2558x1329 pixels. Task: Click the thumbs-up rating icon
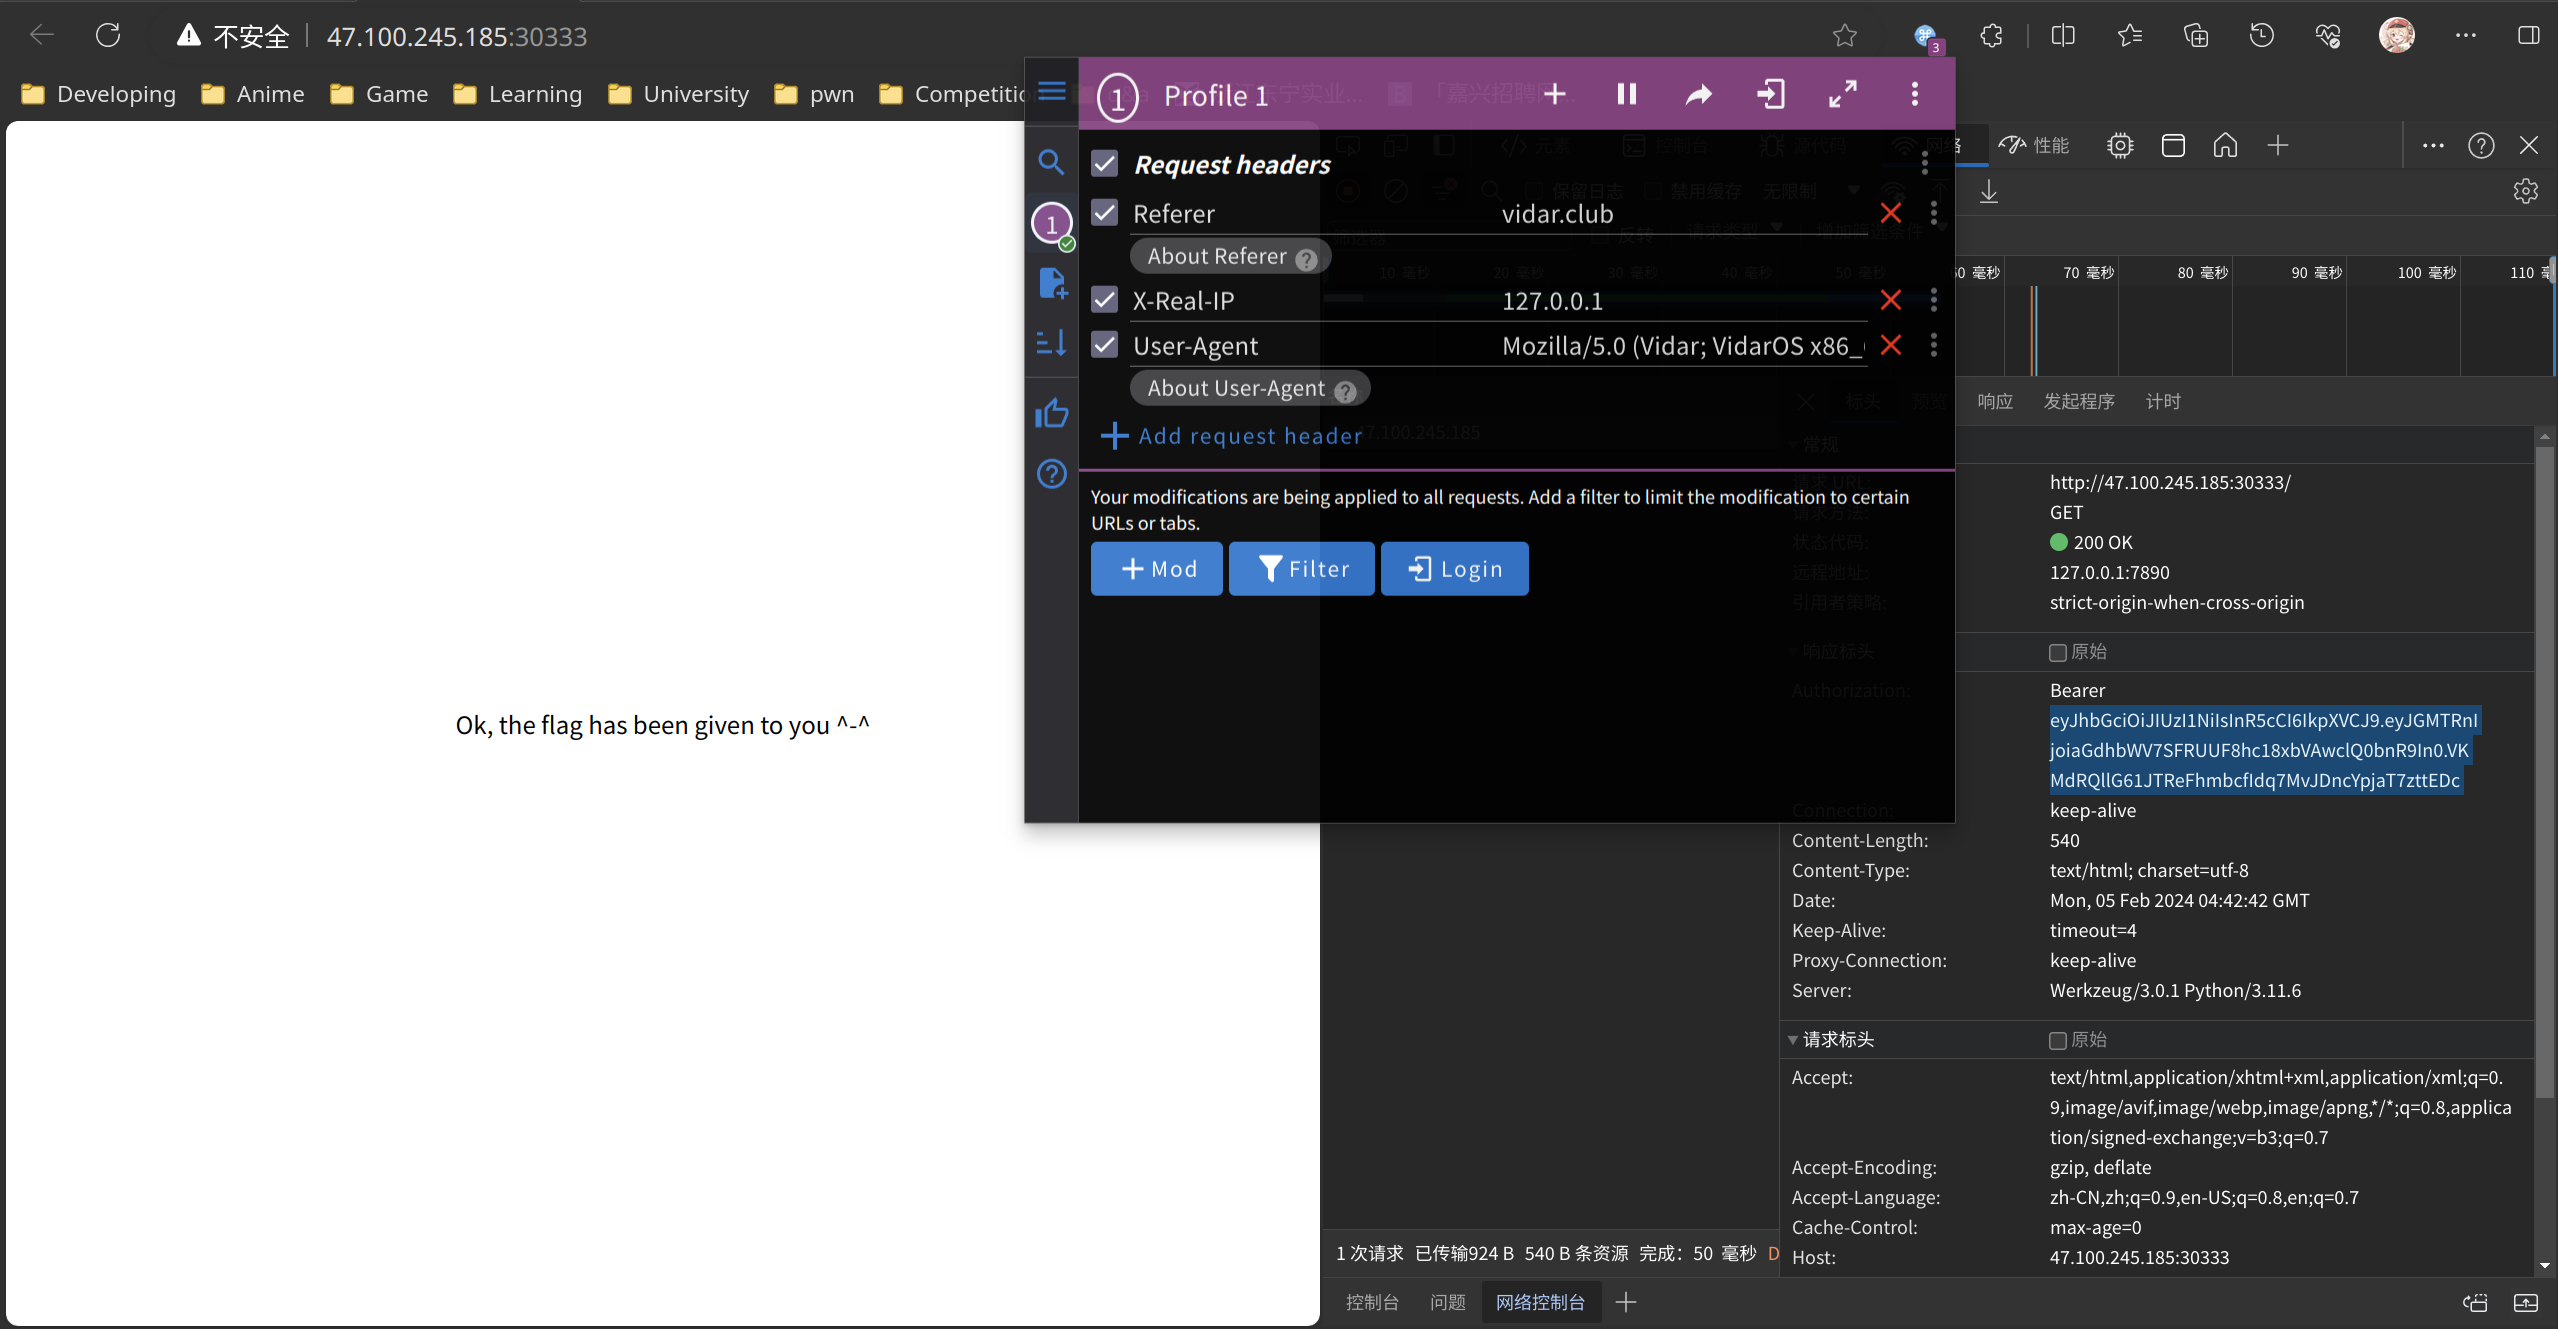[1051, 414]
